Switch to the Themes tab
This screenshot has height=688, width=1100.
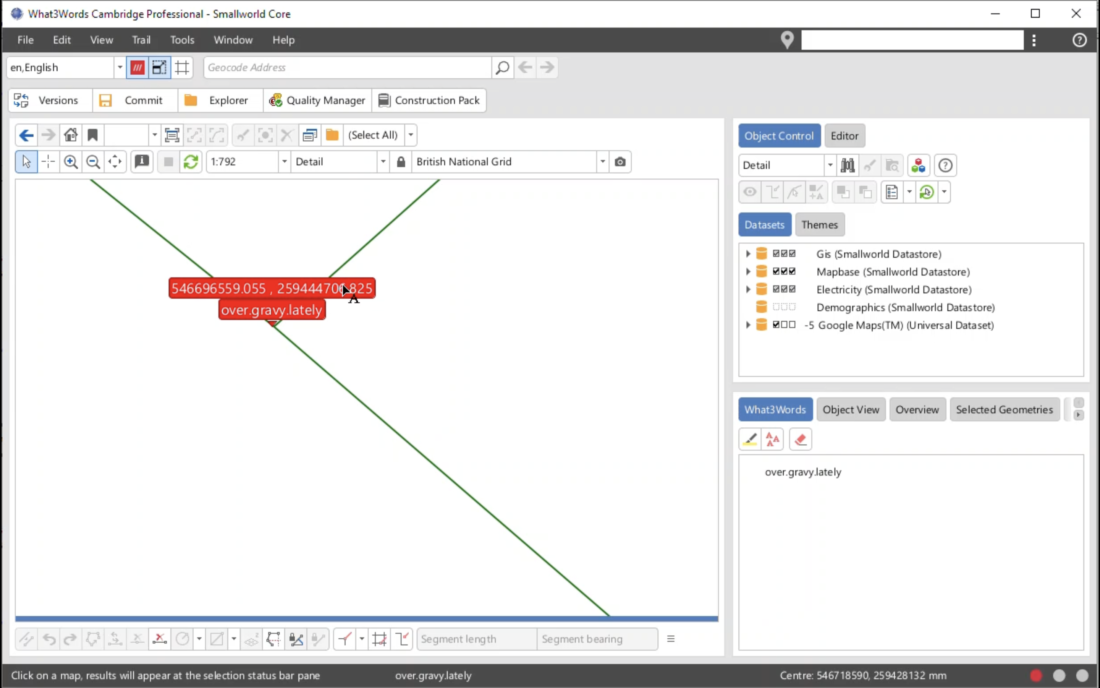(819, 225)
